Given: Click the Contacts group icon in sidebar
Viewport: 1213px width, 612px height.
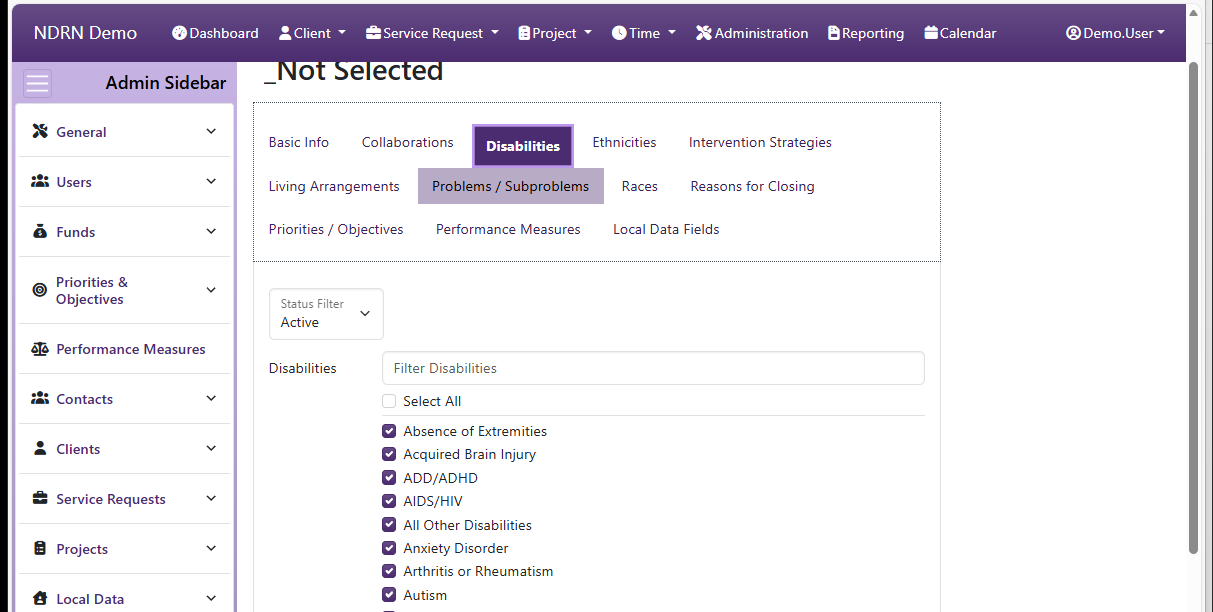Looking at the screenshot, I should pyautogui.click(x=40, y=399).
